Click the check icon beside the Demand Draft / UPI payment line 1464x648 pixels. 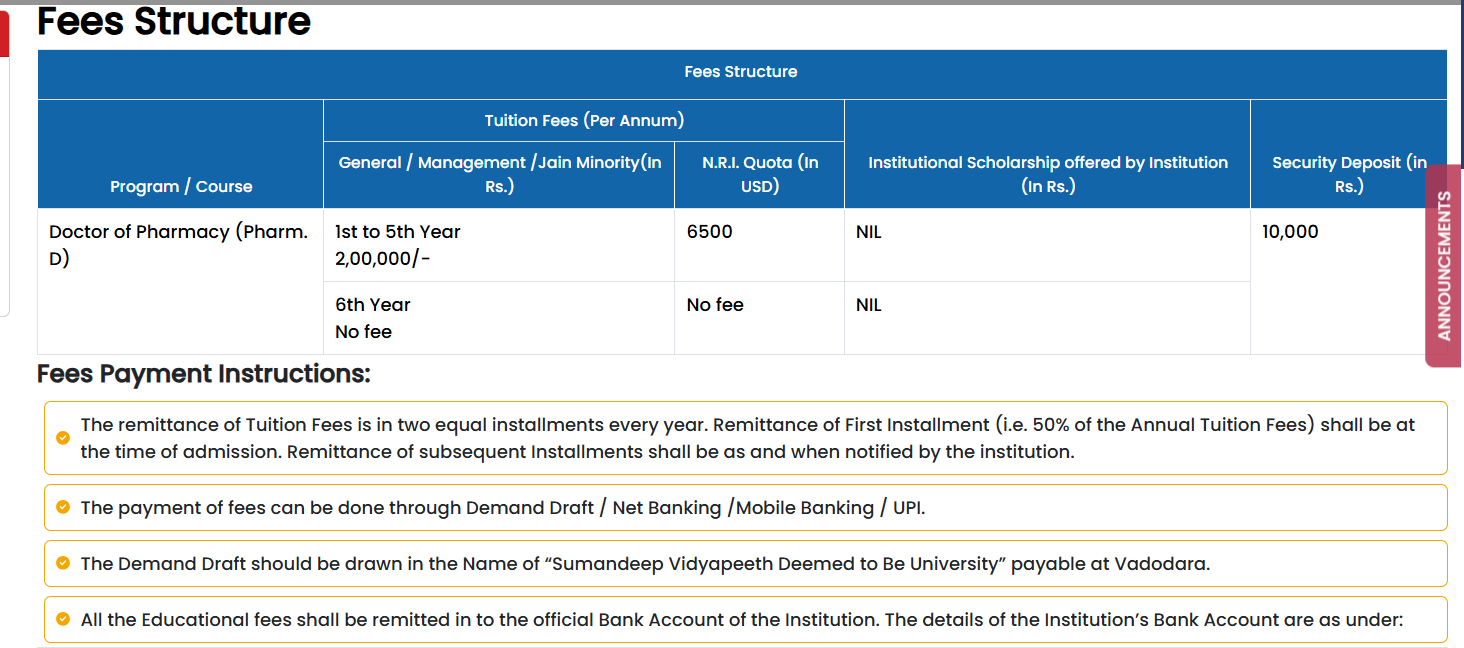[x=63, y=507]
